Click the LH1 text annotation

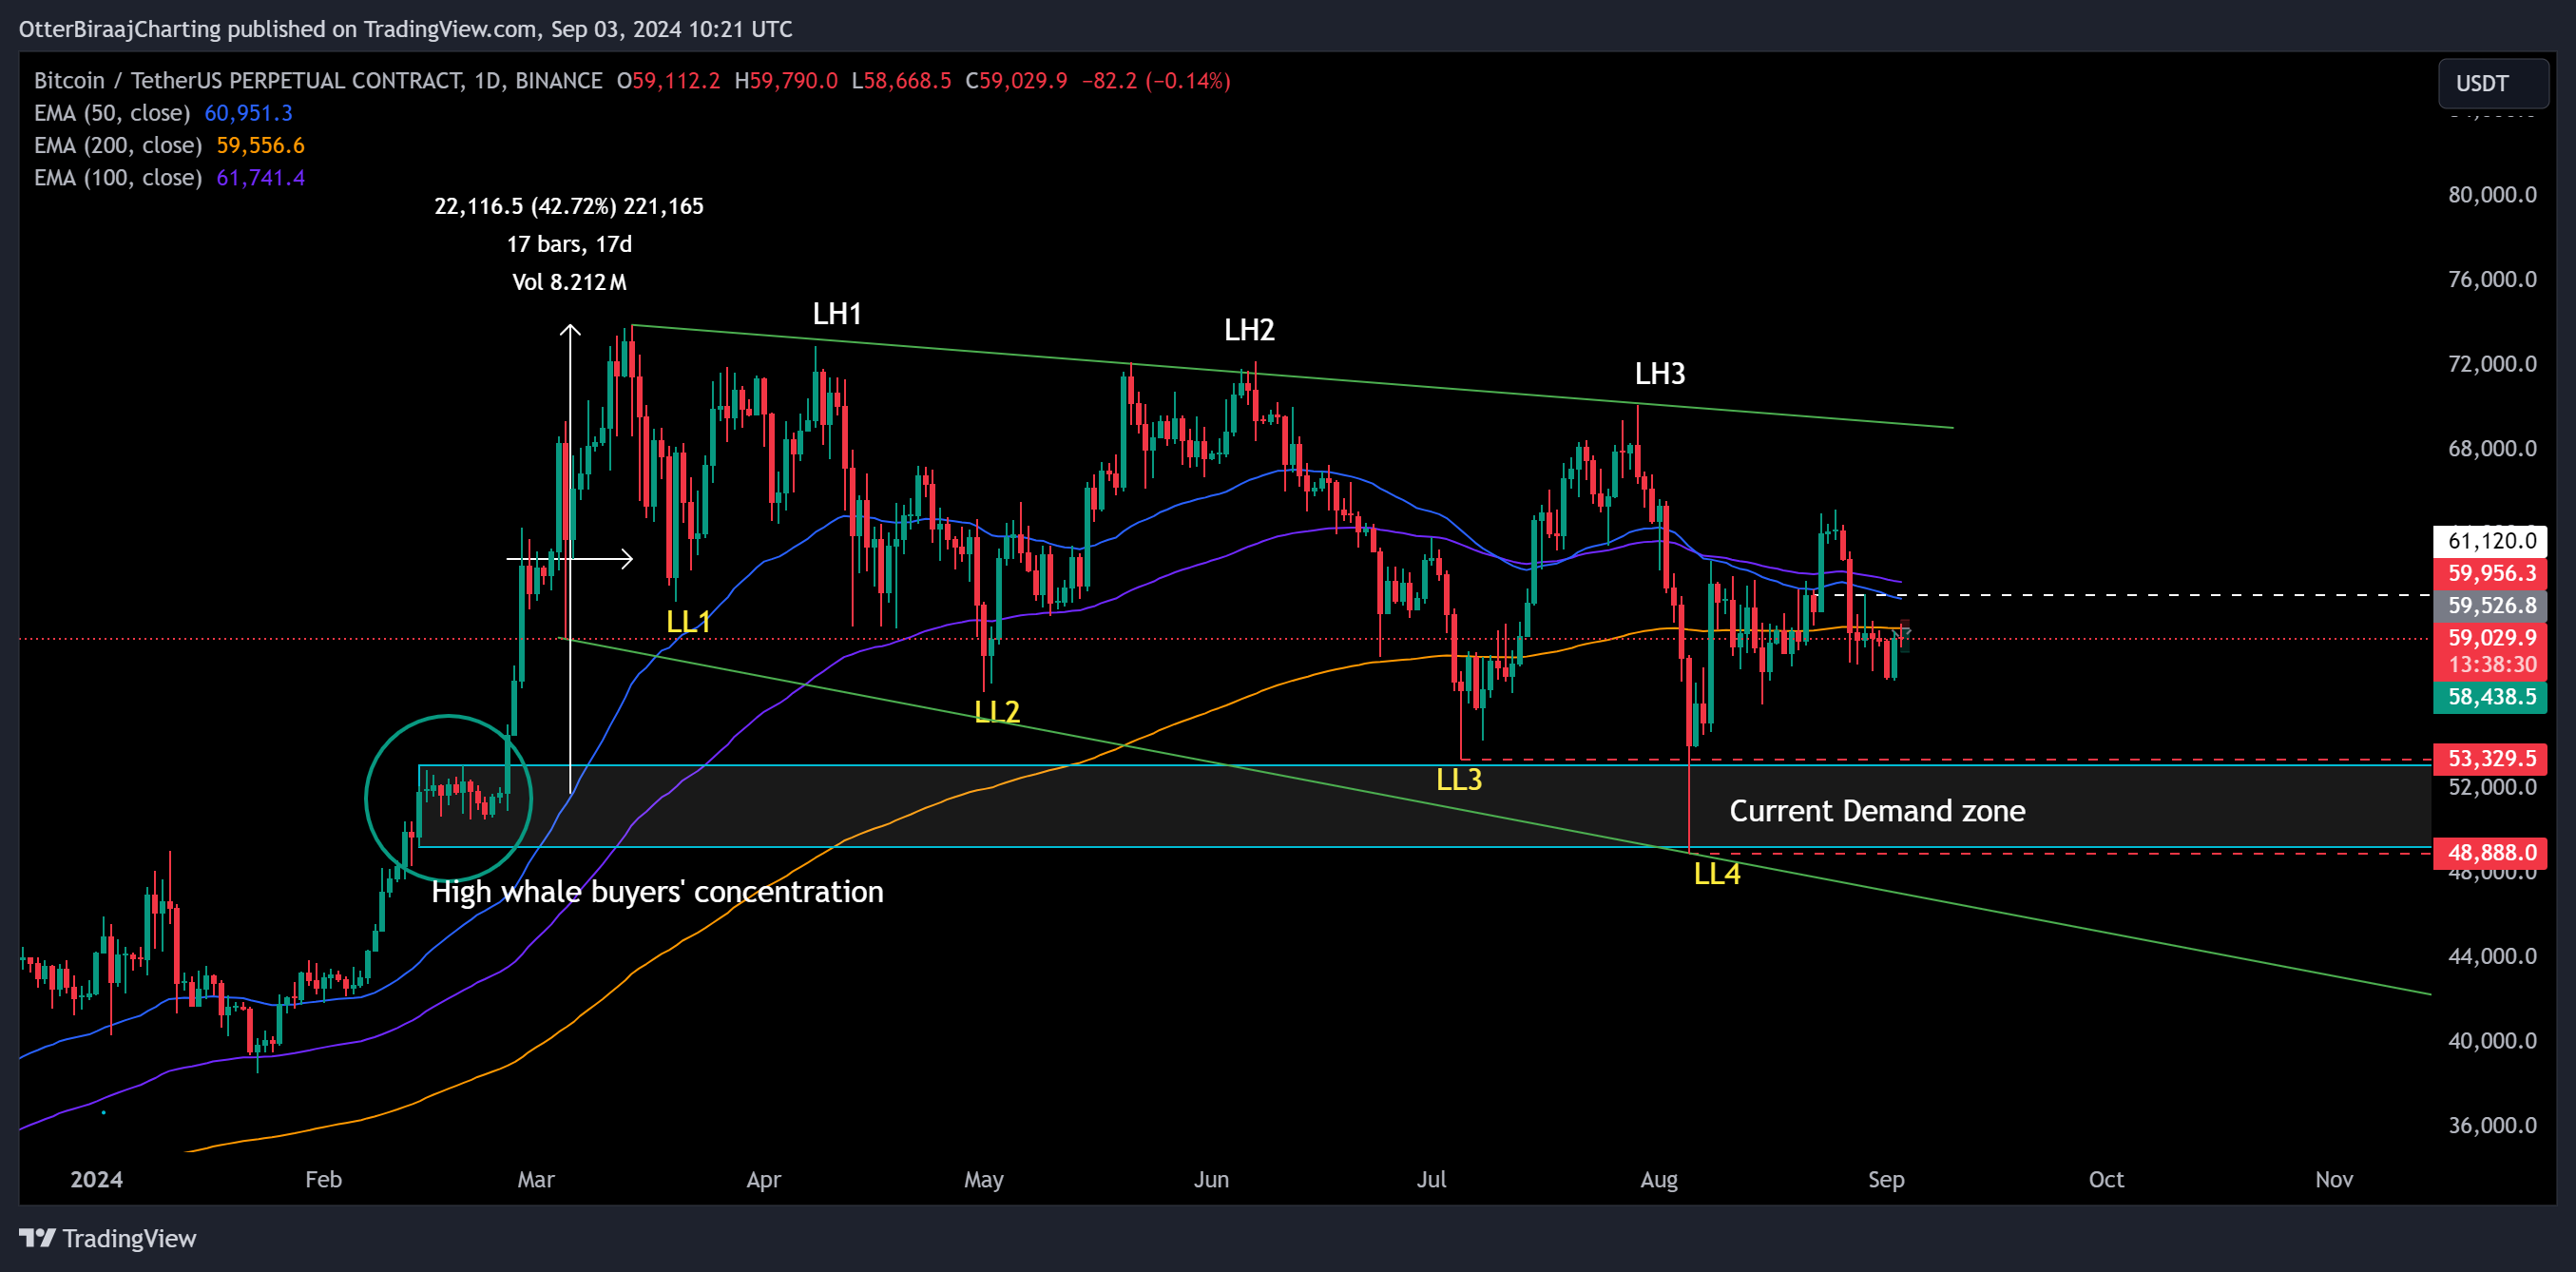(x=837, y=314)
